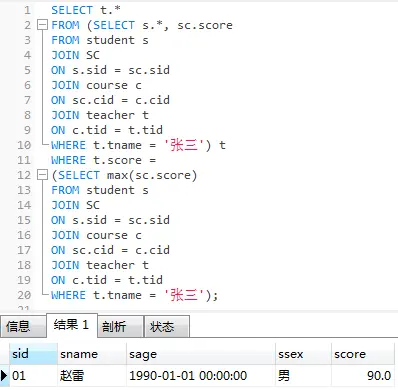Click the ssex column header

303,354
